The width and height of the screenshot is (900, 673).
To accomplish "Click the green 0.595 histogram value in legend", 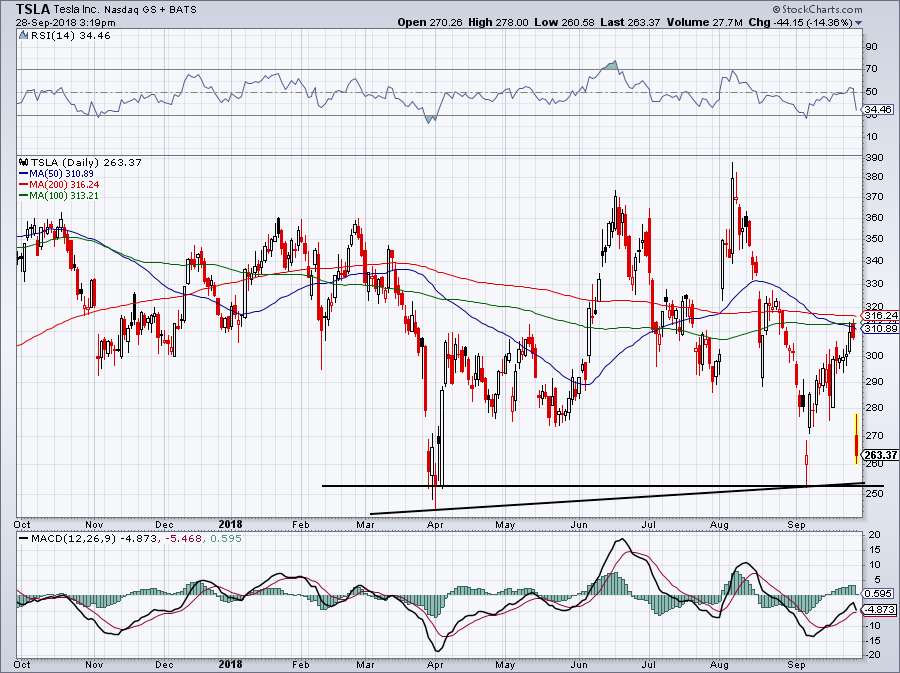I will click(x=226, y=539).
